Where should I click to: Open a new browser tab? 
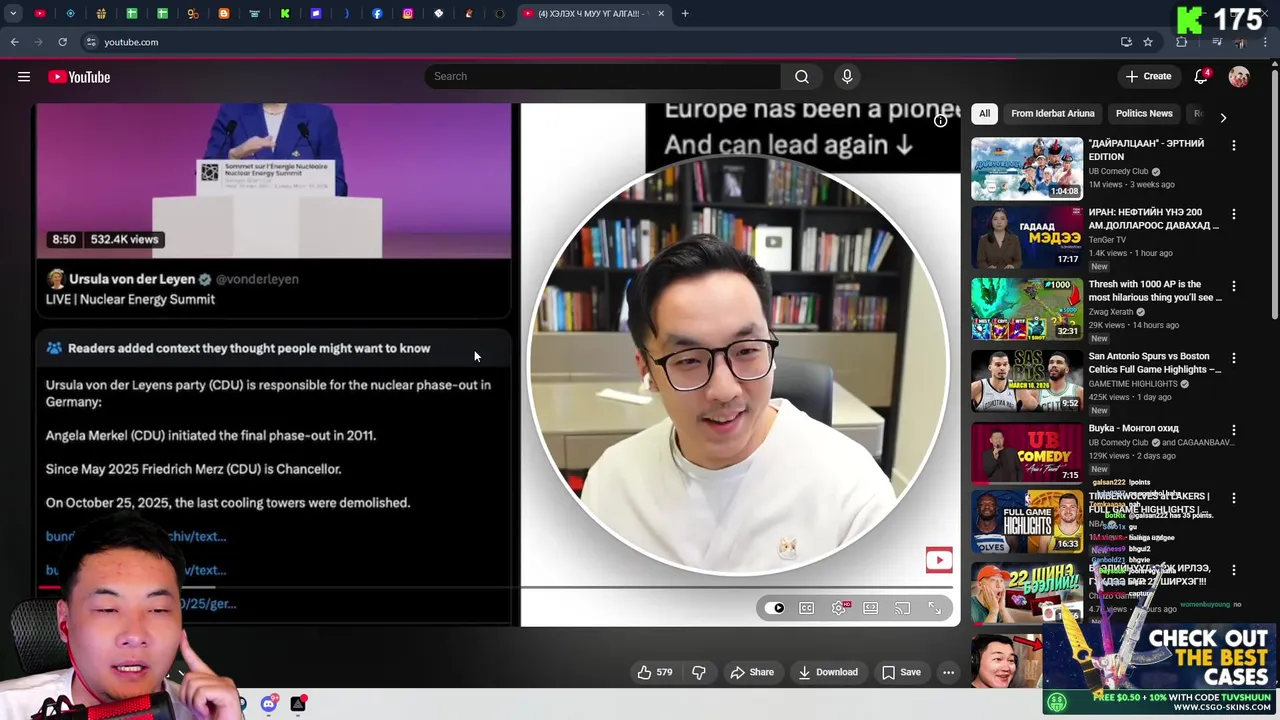(685, 14)
